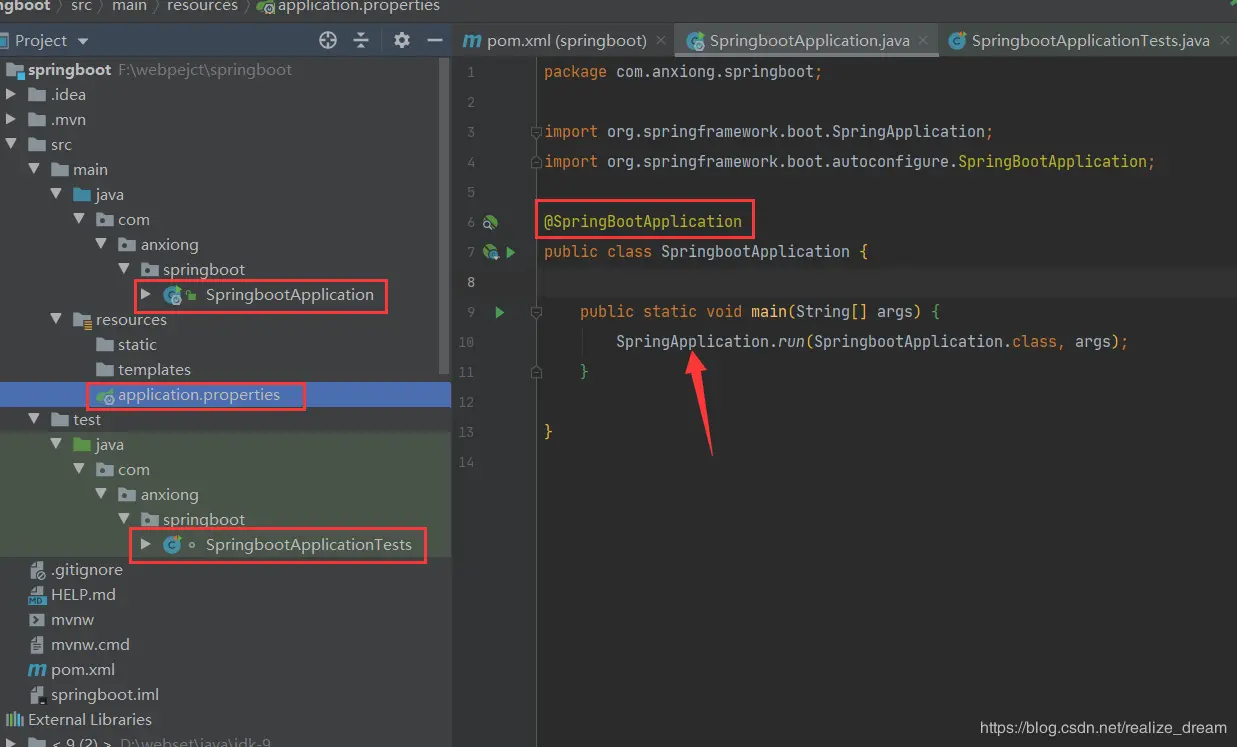Open the Project view dropdown
This screenshot has width=1237, height=747.
83,41
